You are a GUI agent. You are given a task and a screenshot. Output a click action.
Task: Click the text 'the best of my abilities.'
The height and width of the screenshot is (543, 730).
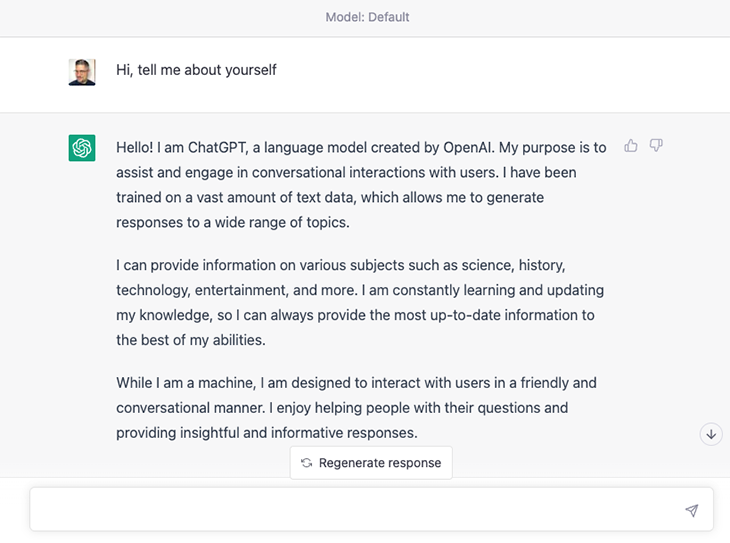click(x=190, y=340)
